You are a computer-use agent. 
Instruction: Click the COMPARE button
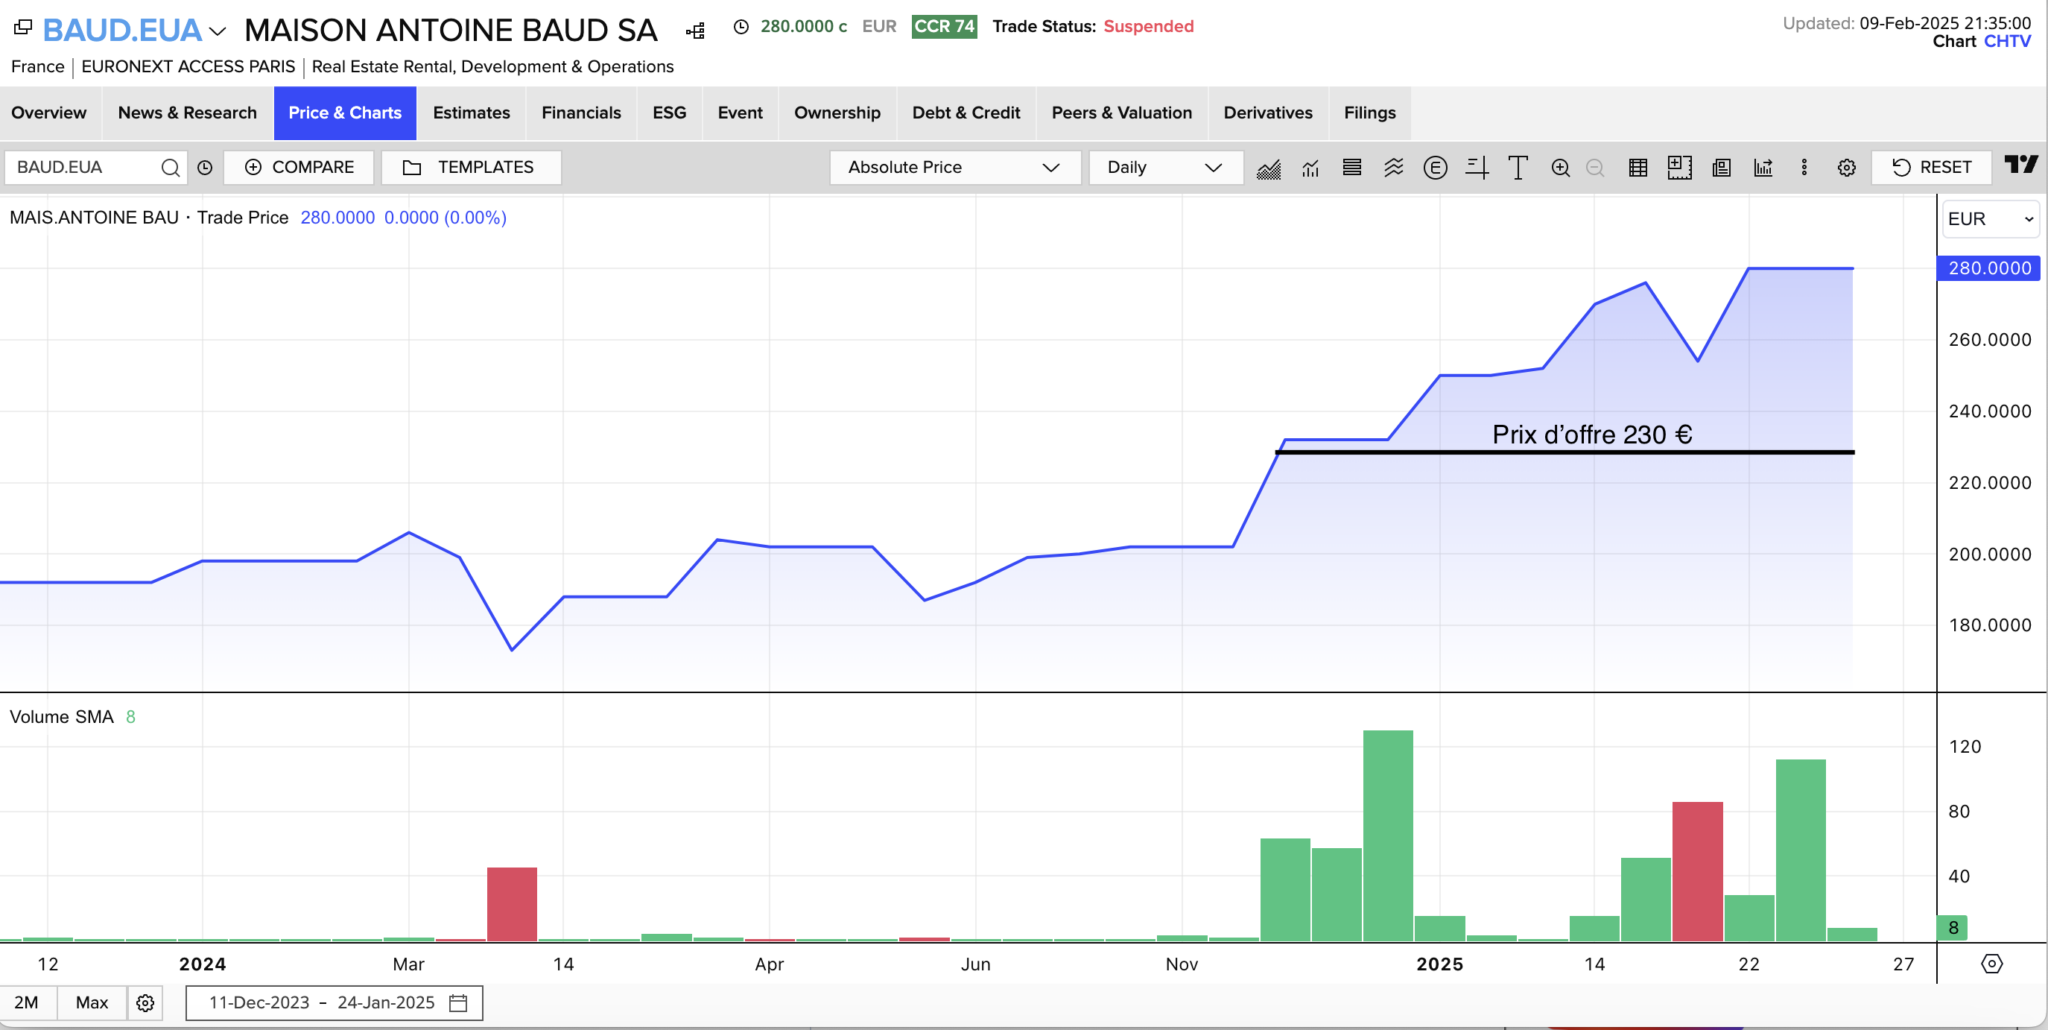click(x=299, y=168)
